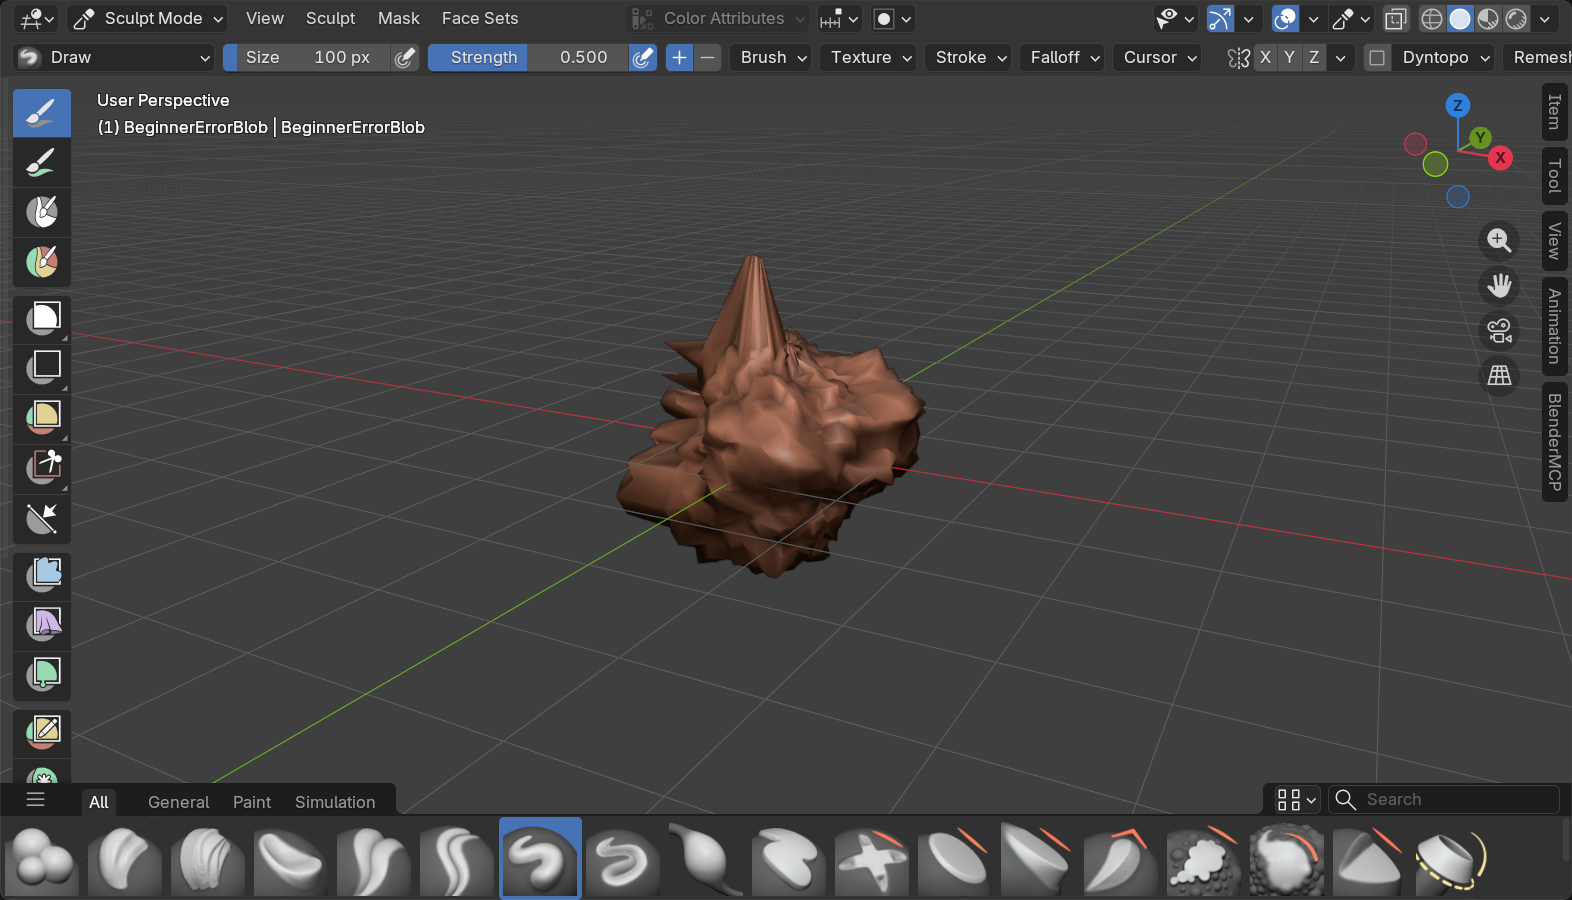Click the viewport zoom magnifier gizmo
Viewport: 1572px width, 900px height.
(x=1499, y=240)
